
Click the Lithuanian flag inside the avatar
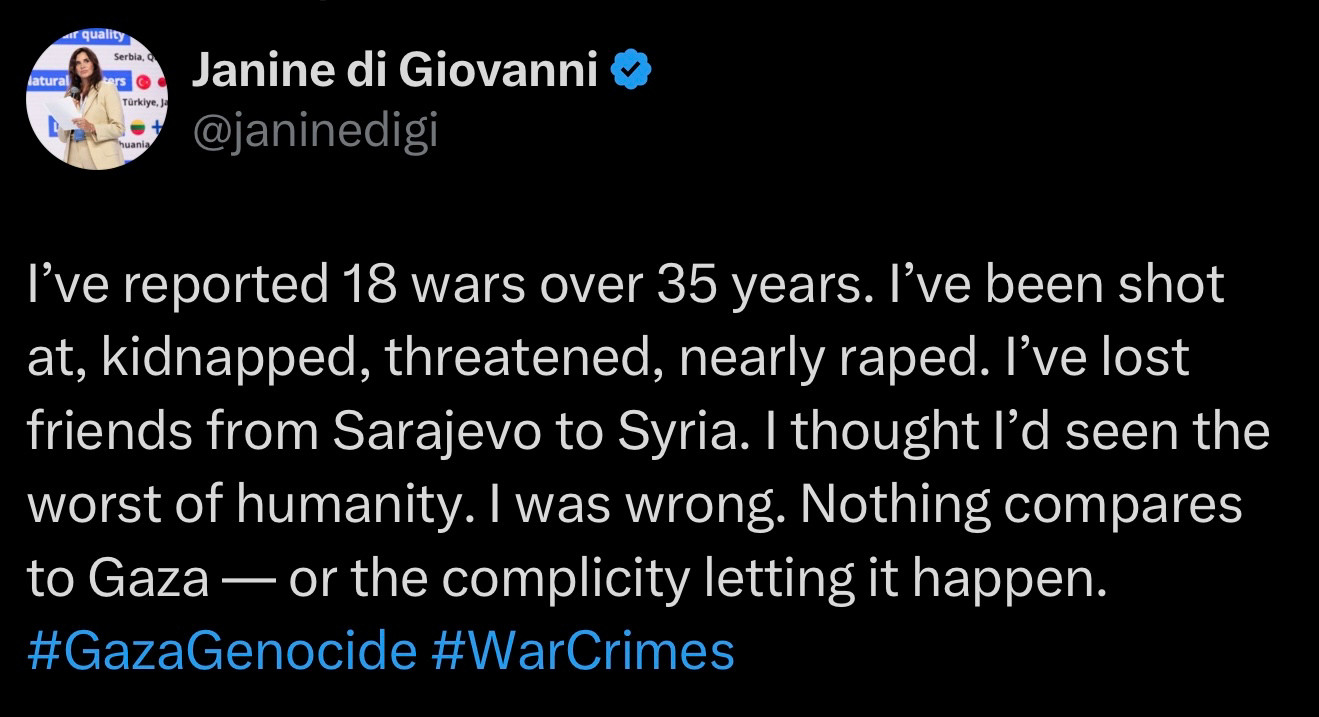(138, 127)
